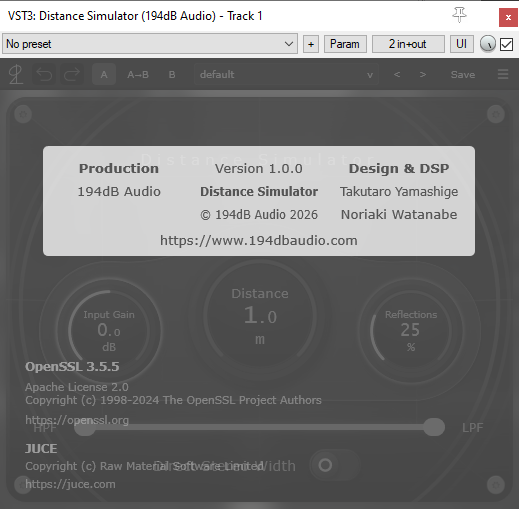Select the B comparison slot
The width and height of the screenshot is (519, 509).
[x=172, y=74]
